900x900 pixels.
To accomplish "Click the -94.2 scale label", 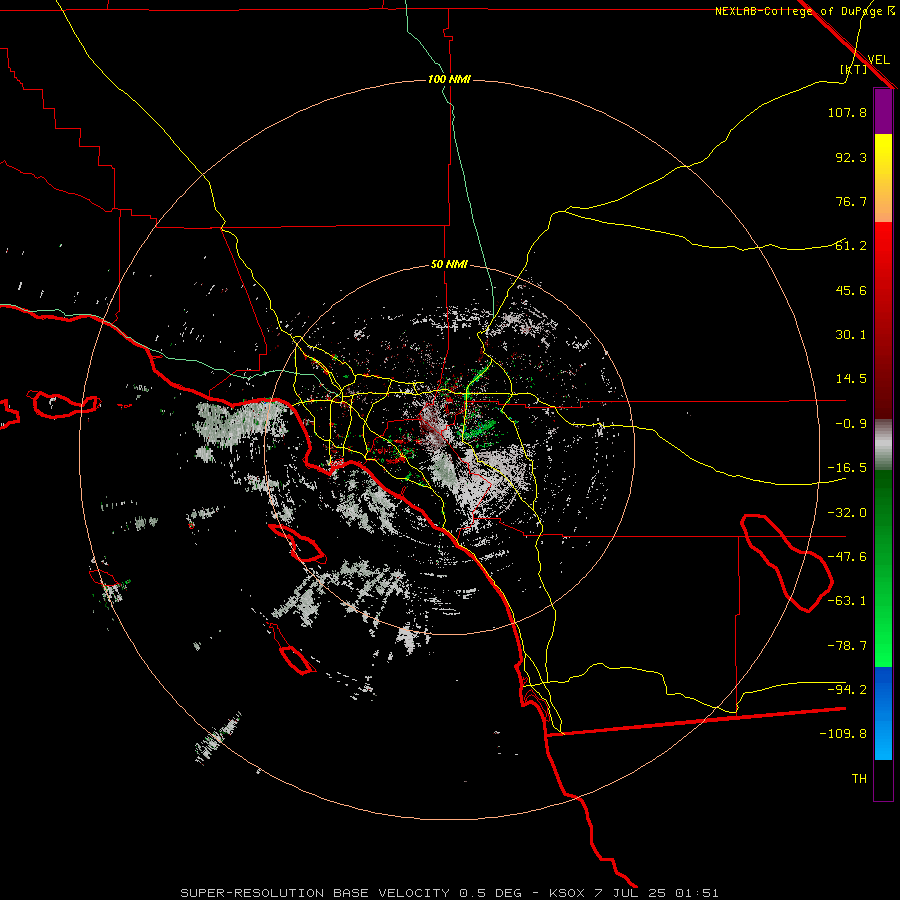I will pos(847,690).
